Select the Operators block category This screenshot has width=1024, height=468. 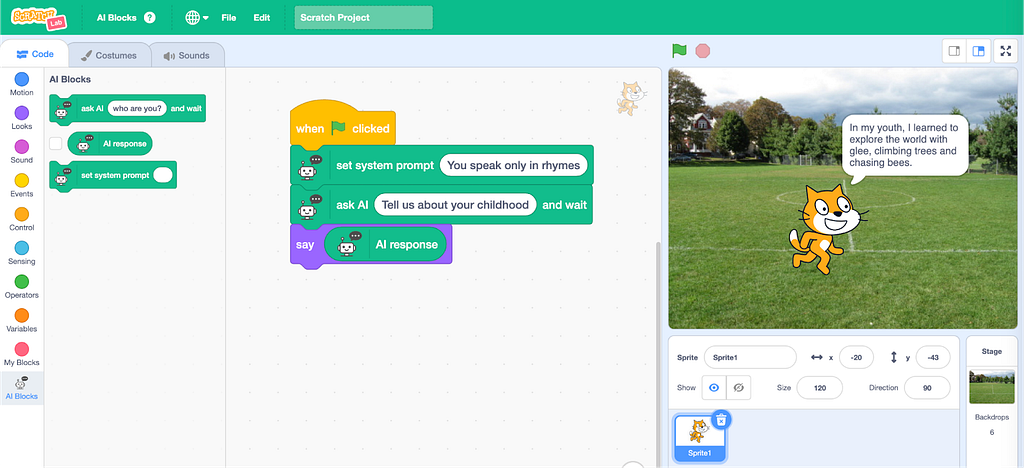coord(22,287)
